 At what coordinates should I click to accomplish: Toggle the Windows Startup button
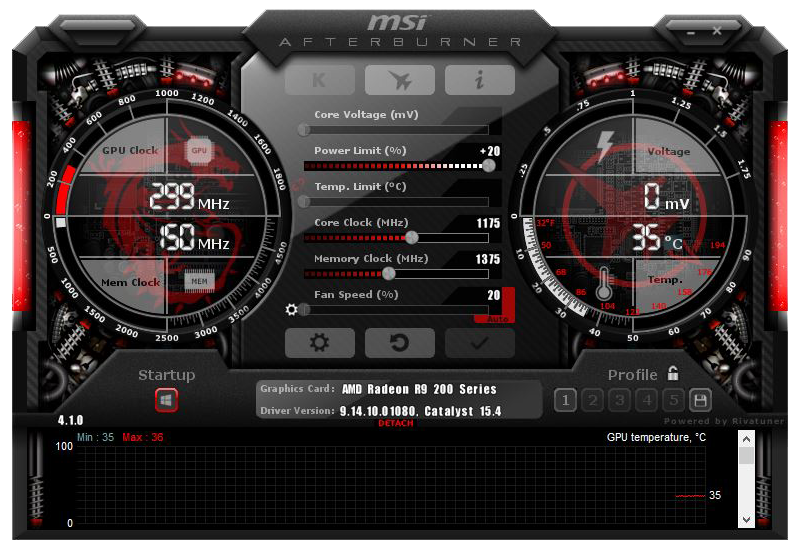tap(166, 400)
